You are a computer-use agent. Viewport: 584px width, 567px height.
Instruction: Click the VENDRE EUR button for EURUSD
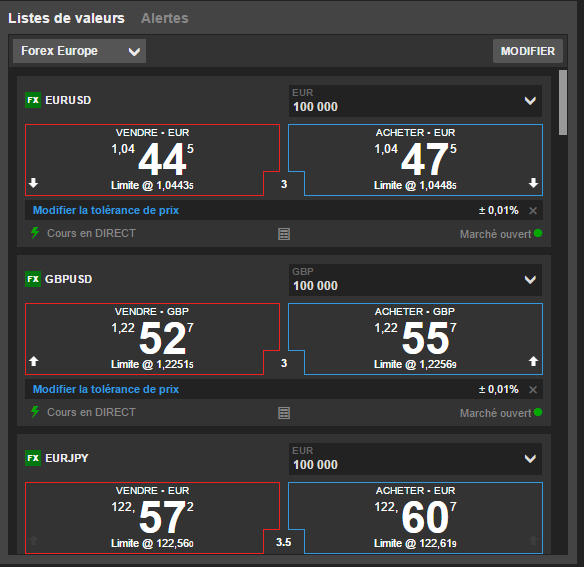coord(152,160)
